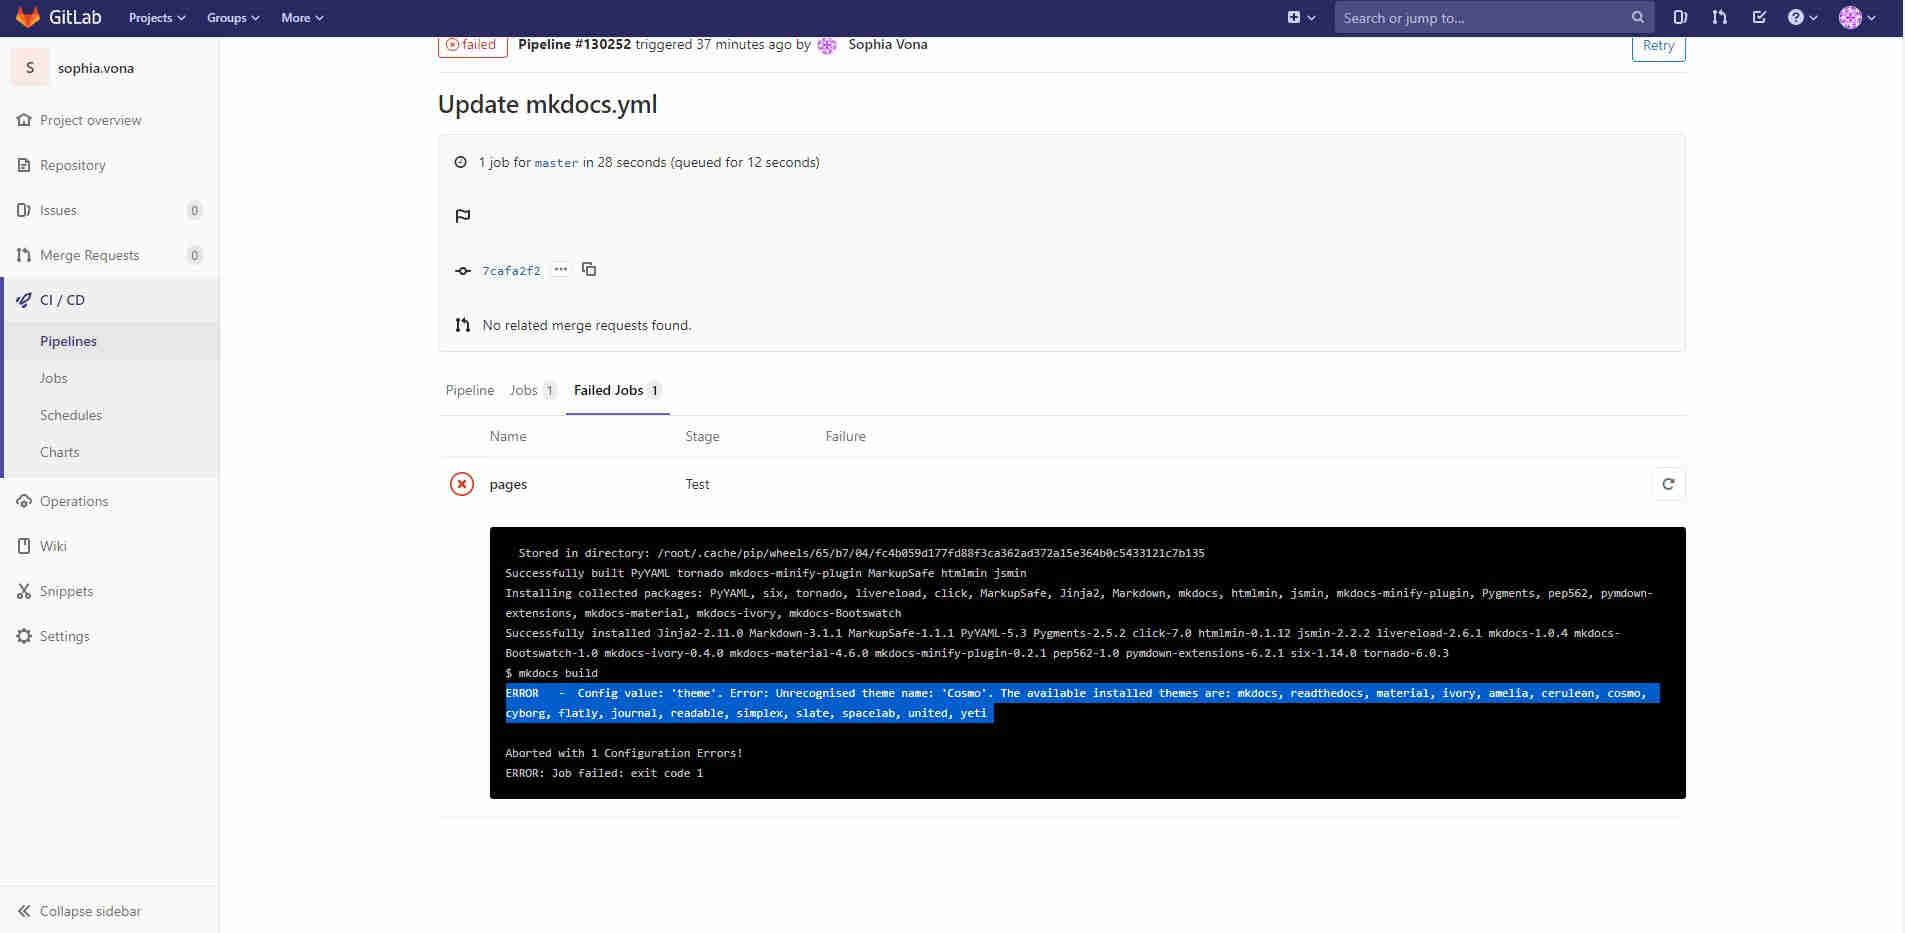This screenshot has height=933, width=1905.
Task: Open the To-Do list icon
Action: [1759, 17]
